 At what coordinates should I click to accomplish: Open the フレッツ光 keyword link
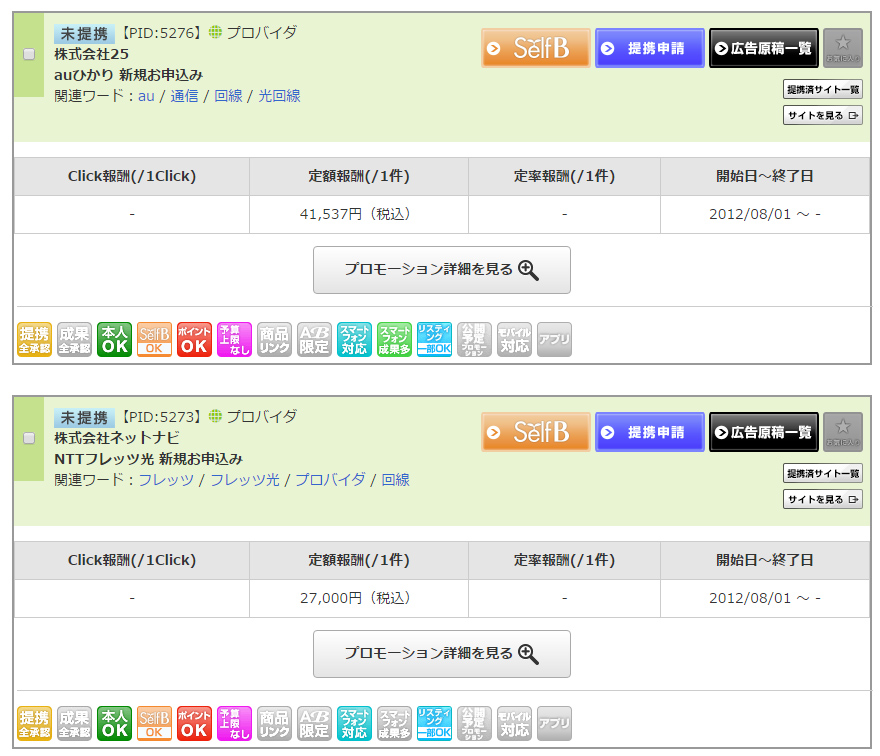(x=245, y=480)
